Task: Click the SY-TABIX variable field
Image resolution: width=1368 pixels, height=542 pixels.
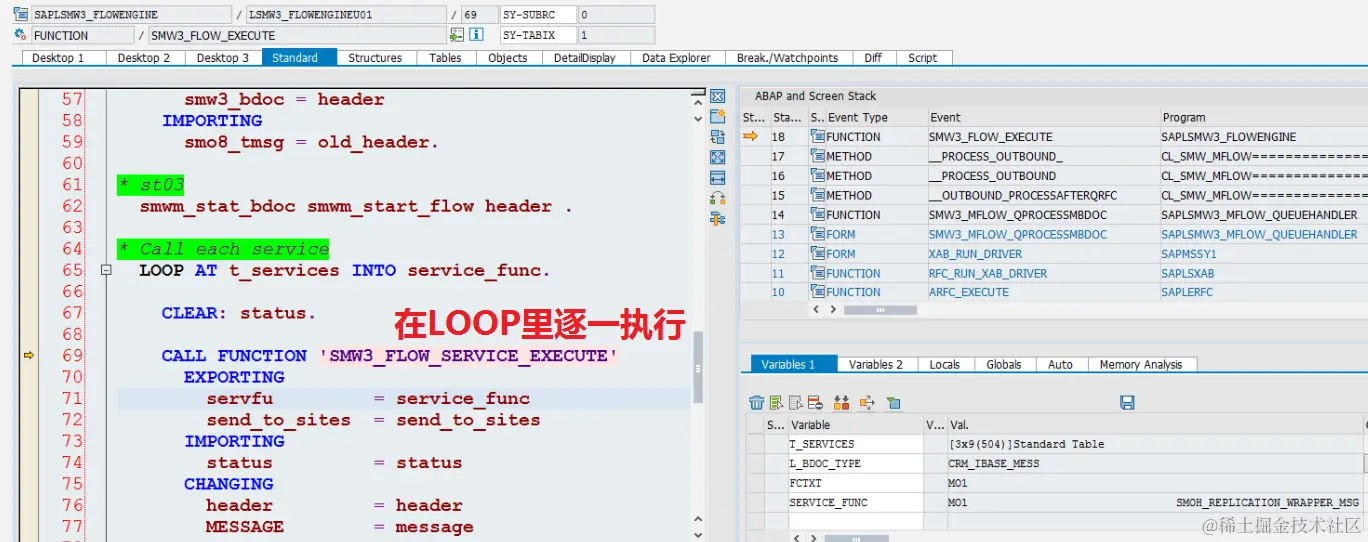Action: pyautogui.click(x=538, y=35)
